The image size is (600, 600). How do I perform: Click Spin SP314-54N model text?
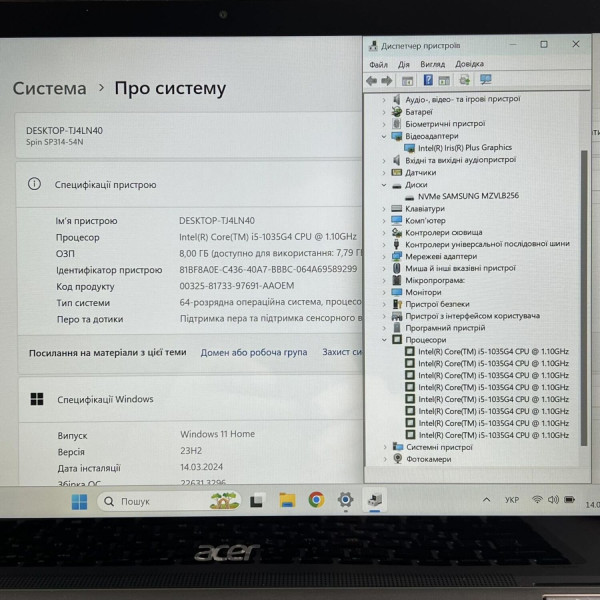[55, 142]
